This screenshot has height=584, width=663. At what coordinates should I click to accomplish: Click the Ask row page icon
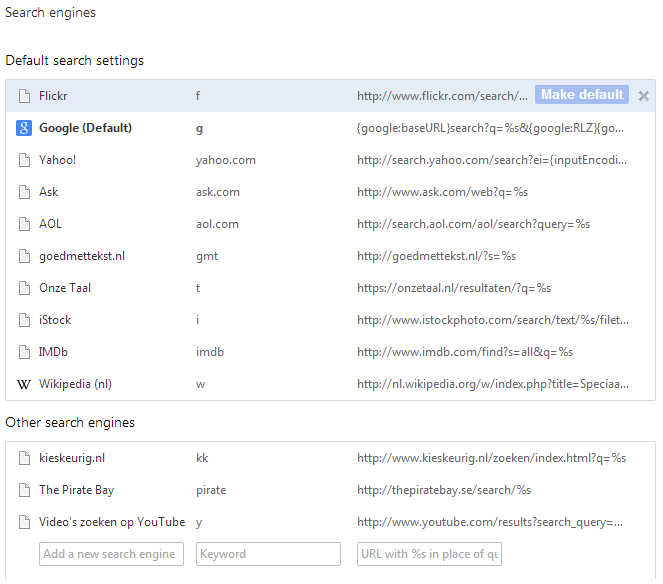click(25, 192)
